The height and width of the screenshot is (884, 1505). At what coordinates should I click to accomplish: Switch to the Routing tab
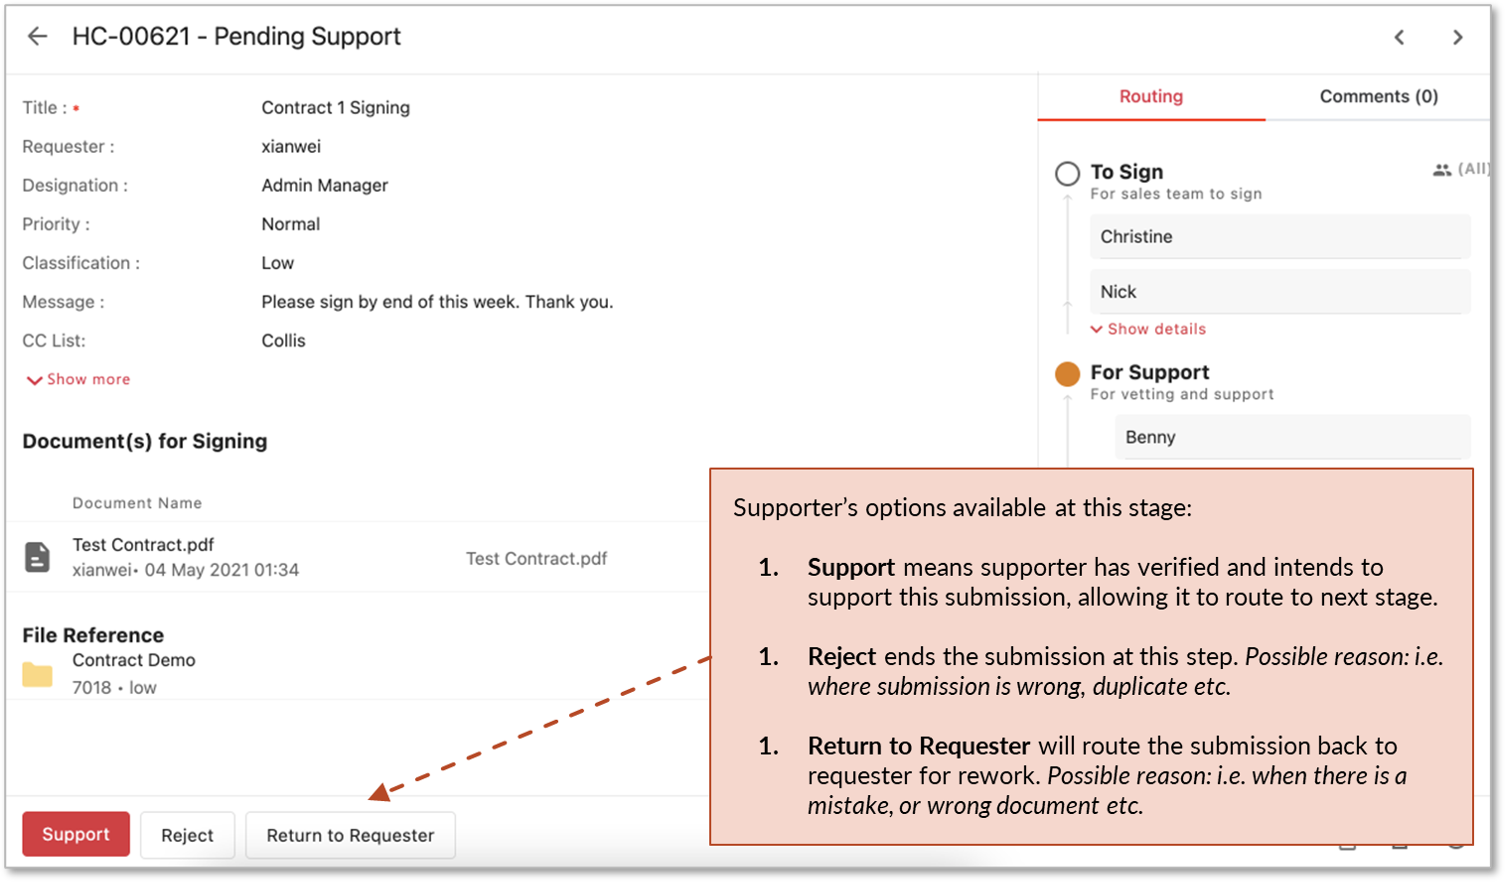point(1151,97)
